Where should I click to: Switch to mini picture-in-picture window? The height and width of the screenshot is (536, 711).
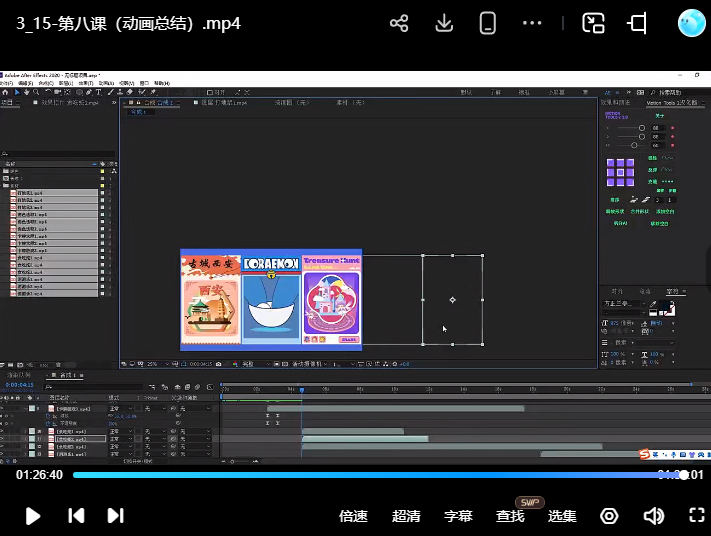click(x=594, y=23)
